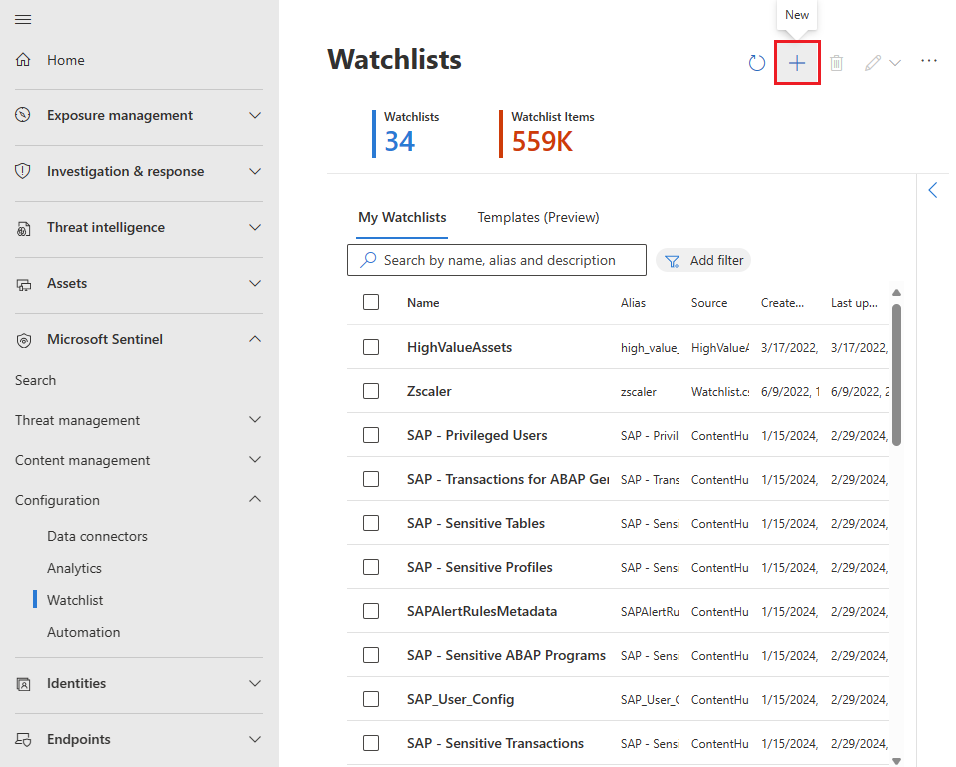Check the Zscaler row checkbox
The image size is (956, 767).
click(371, 391)
